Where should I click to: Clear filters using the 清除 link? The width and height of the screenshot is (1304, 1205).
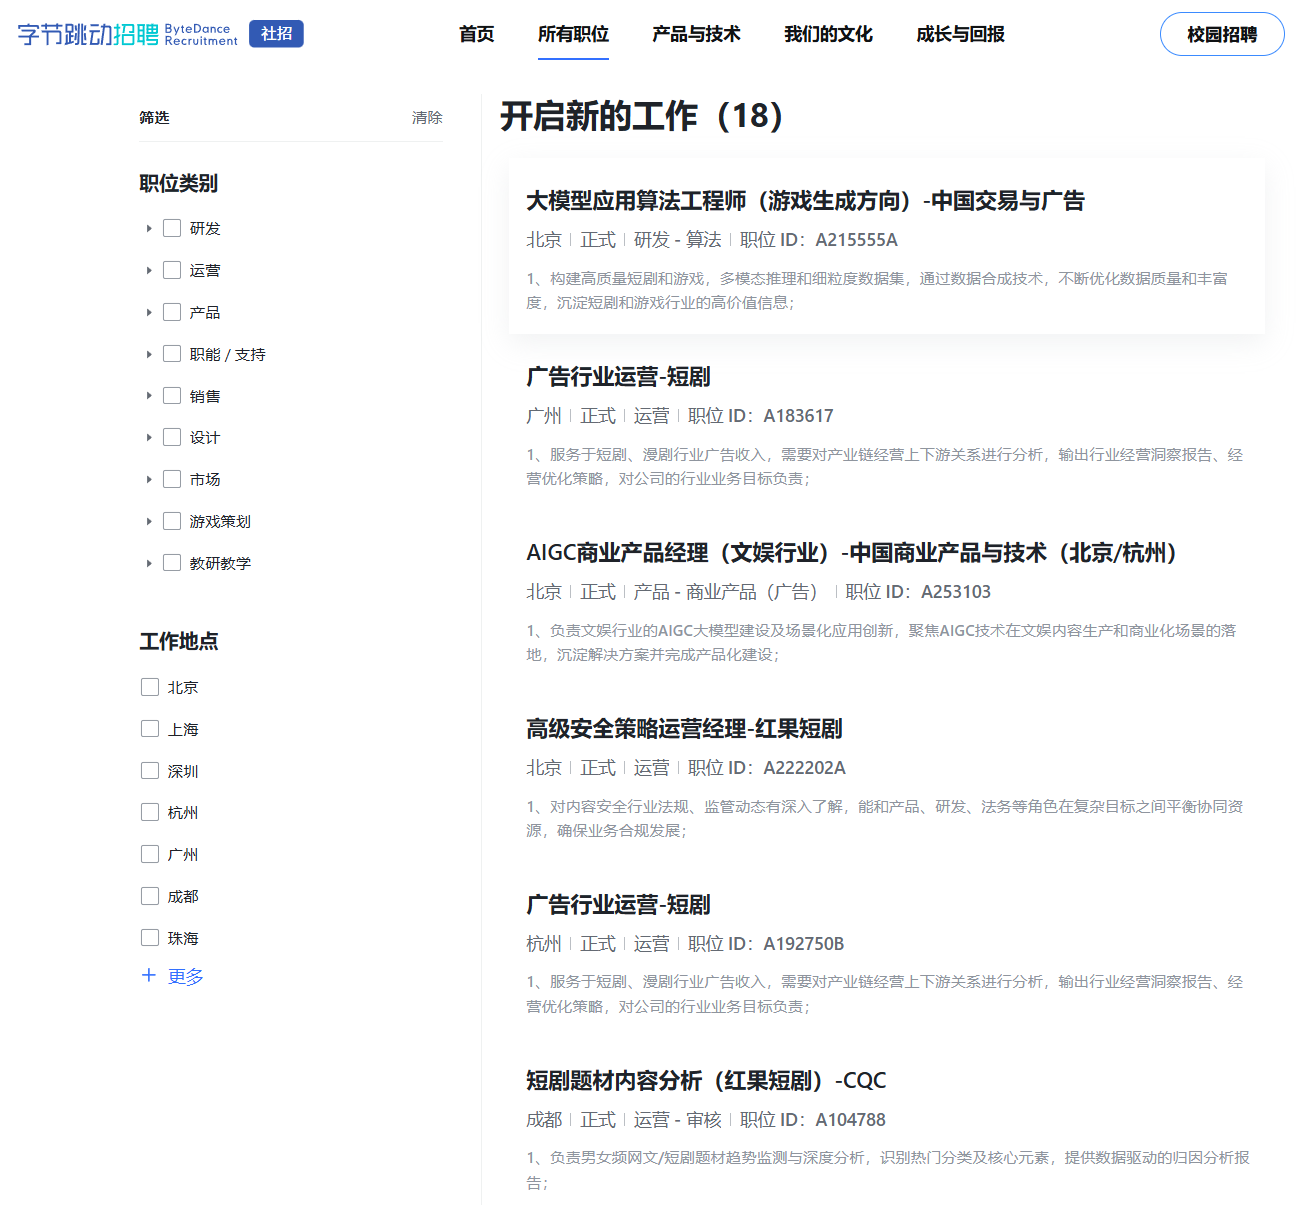click(x=427, y=117)
